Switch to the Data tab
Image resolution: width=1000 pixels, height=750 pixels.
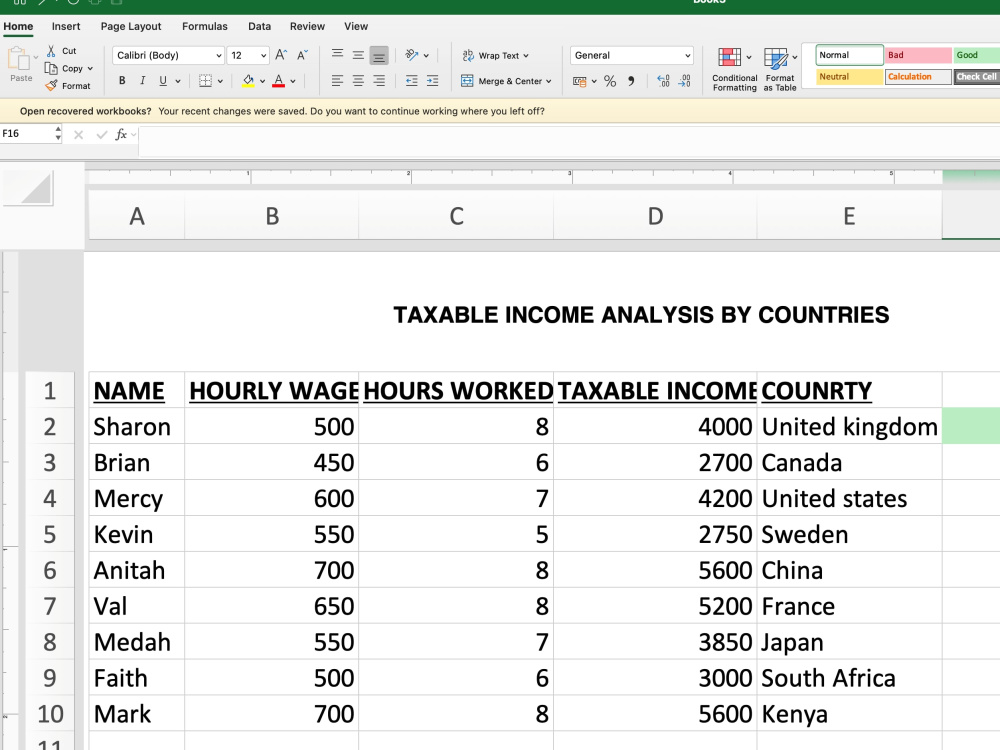coord(260,26)
